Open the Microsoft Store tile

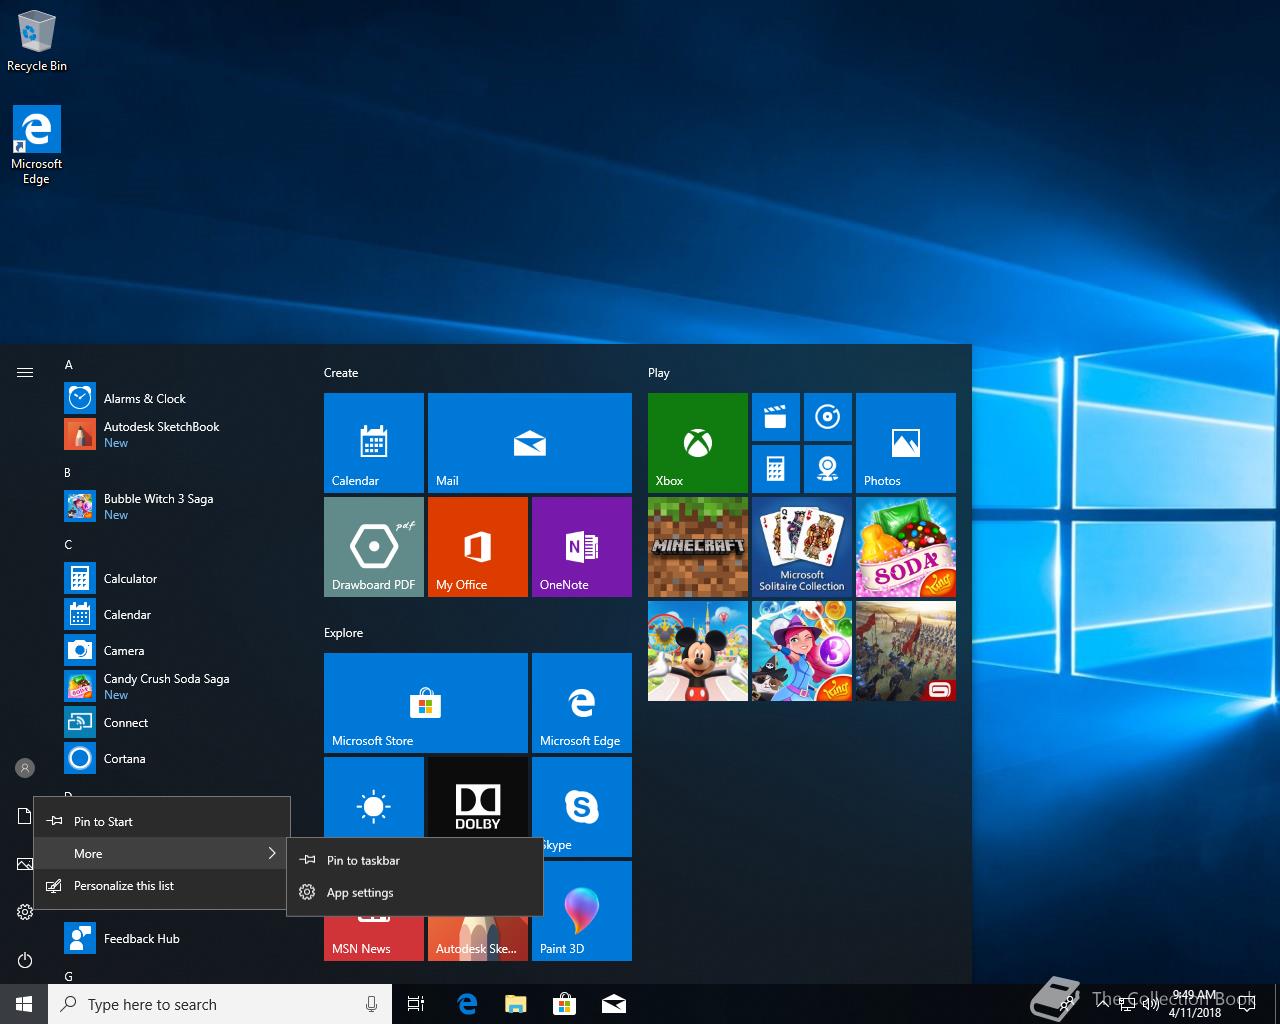click(x=426, y=703)
